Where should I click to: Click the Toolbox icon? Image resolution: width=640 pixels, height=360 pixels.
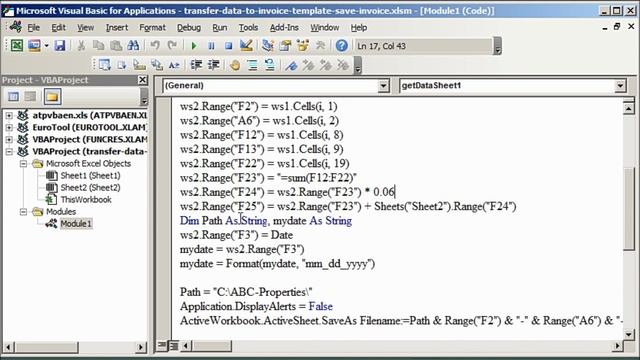coord(320,46)
